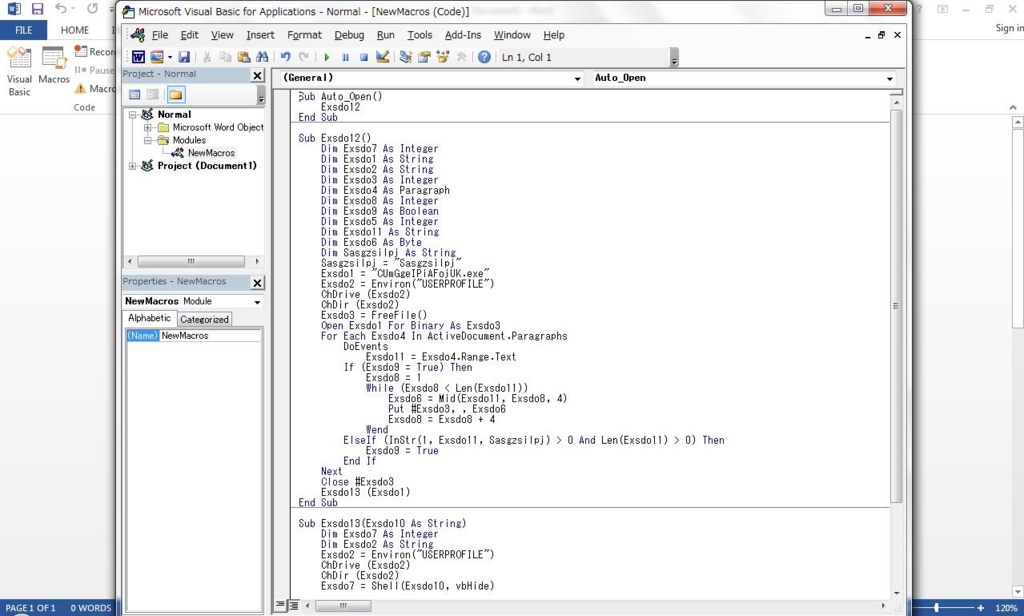Open the Insert UserForm dropdown arrow
Viewport: 1024px width, 616px height.
click(169, 57)
